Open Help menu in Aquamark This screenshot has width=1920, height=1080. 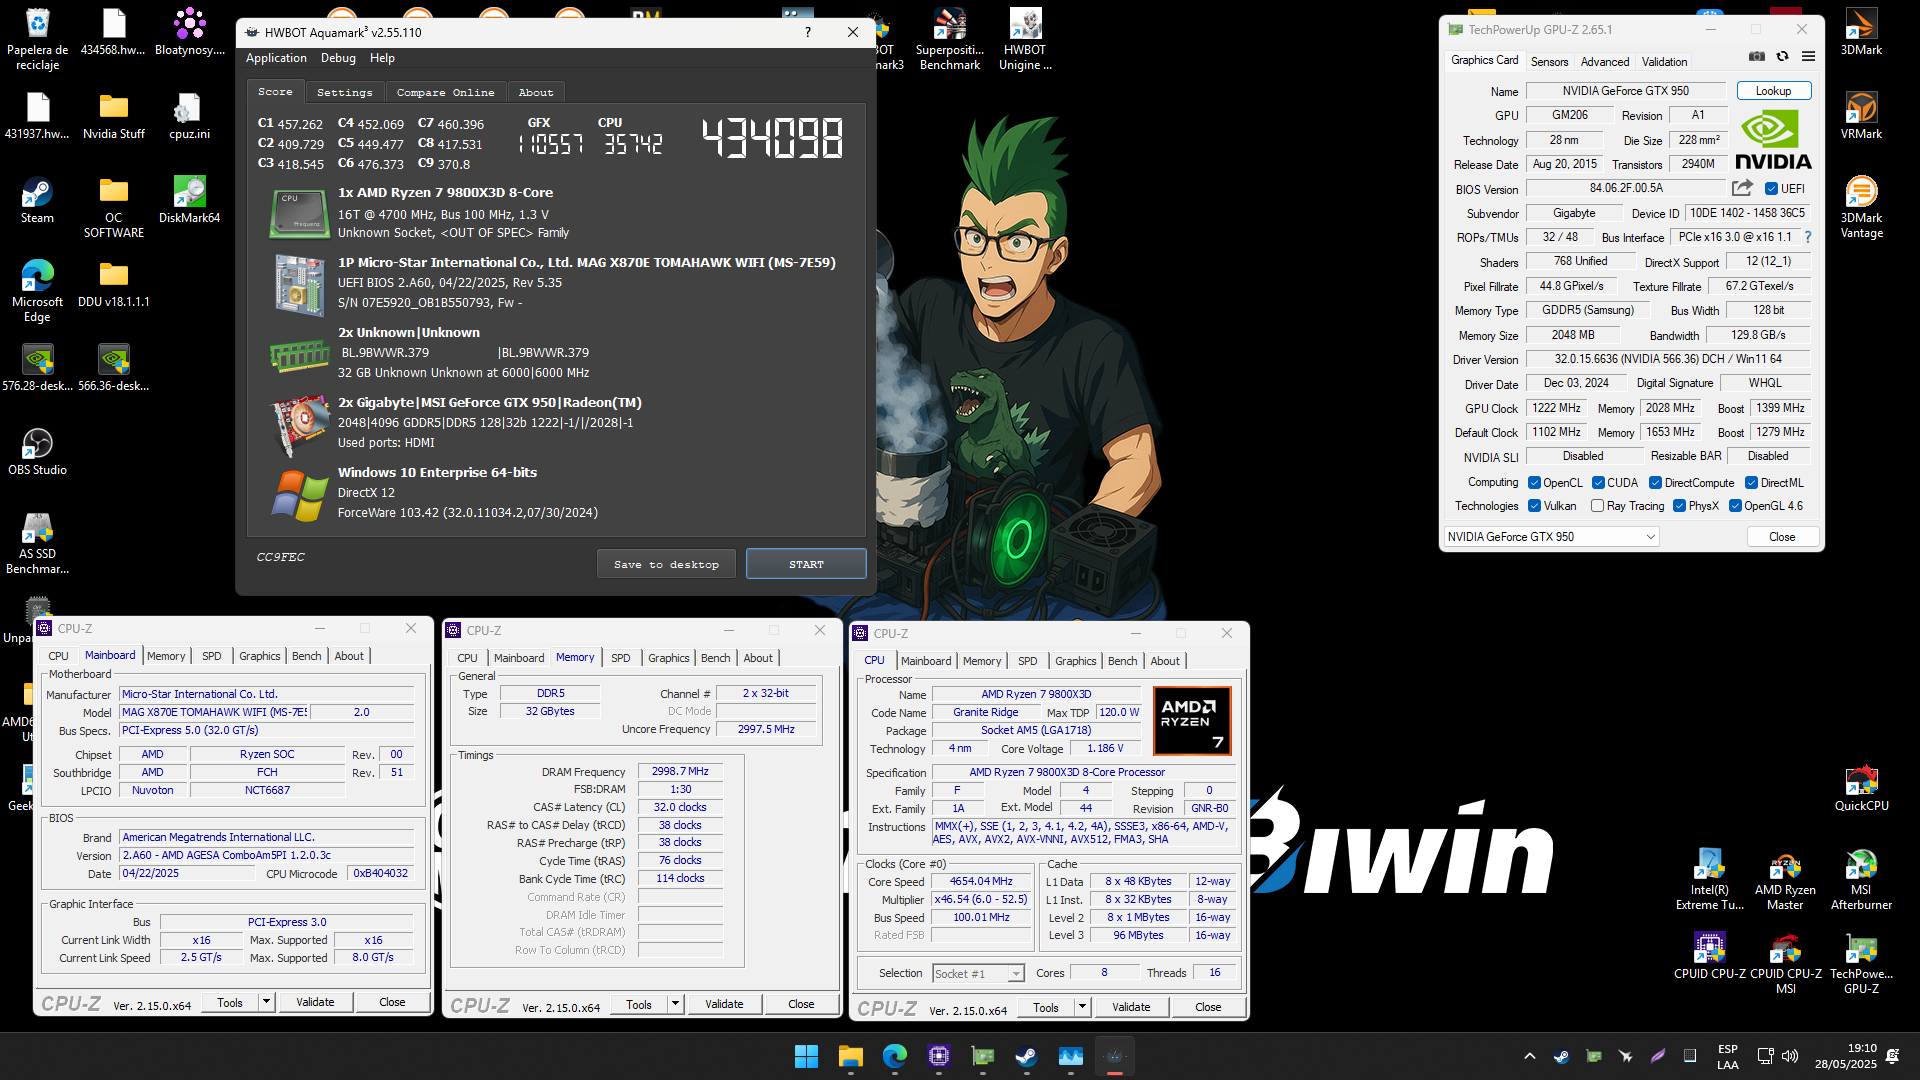point(382,58)
